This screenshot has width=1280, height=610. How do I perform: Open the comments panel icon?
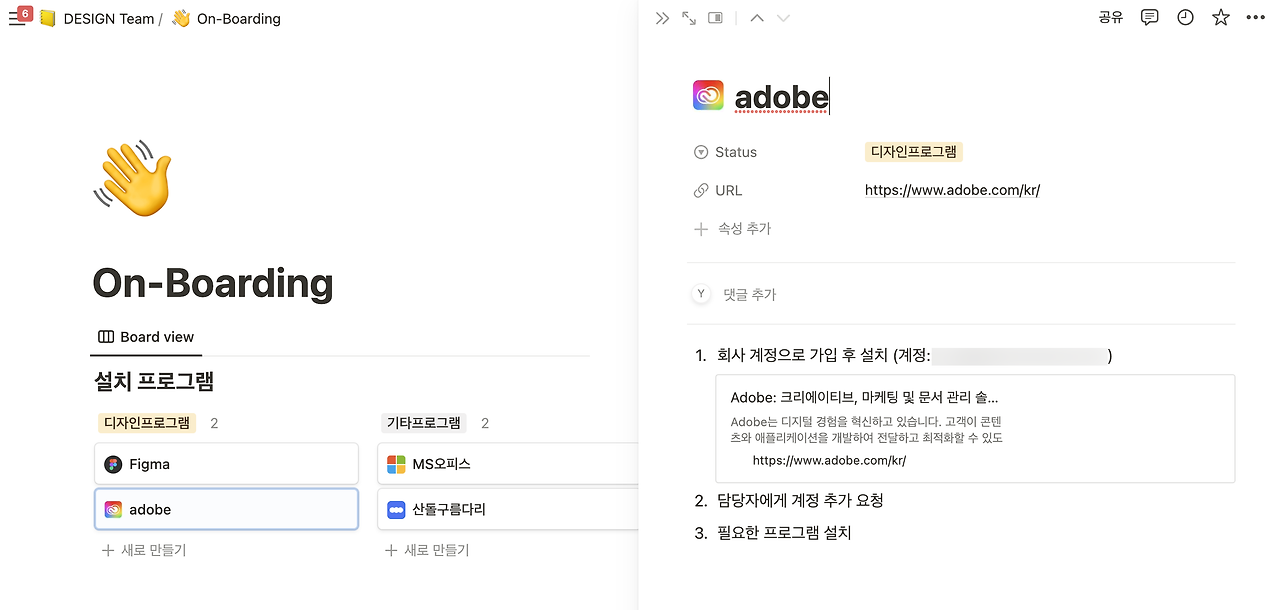tap(1150, 18)
